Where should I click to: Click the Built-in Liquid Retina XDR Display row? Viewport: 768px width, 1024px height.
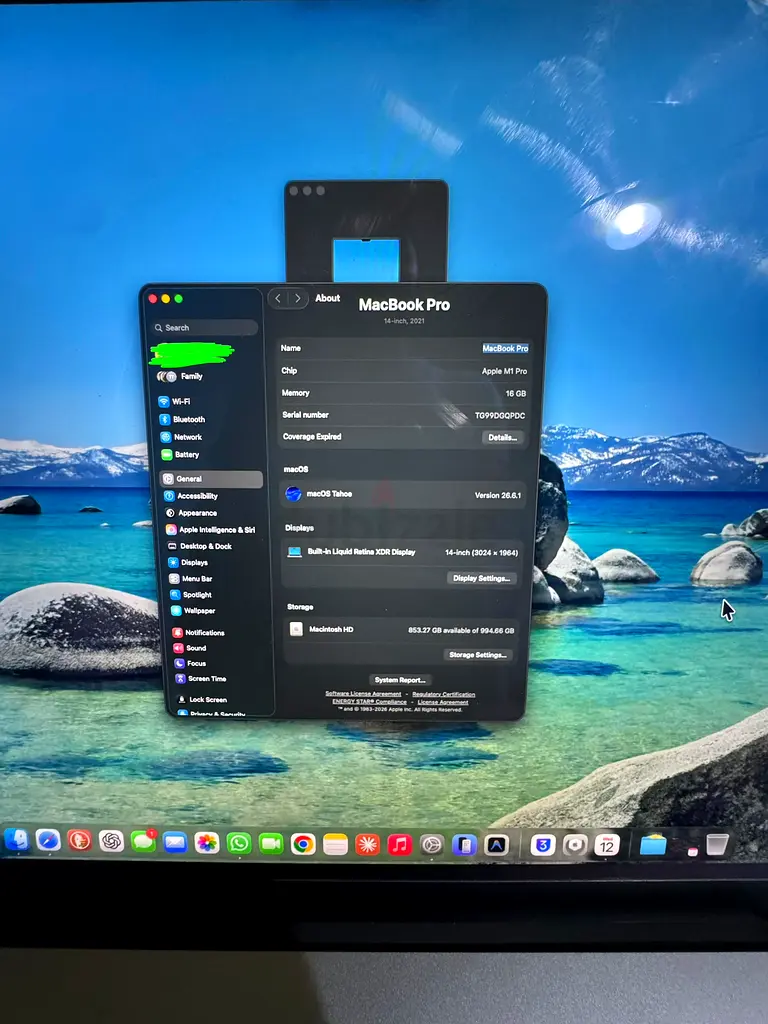pyautogui.click(x=402, y=552)
